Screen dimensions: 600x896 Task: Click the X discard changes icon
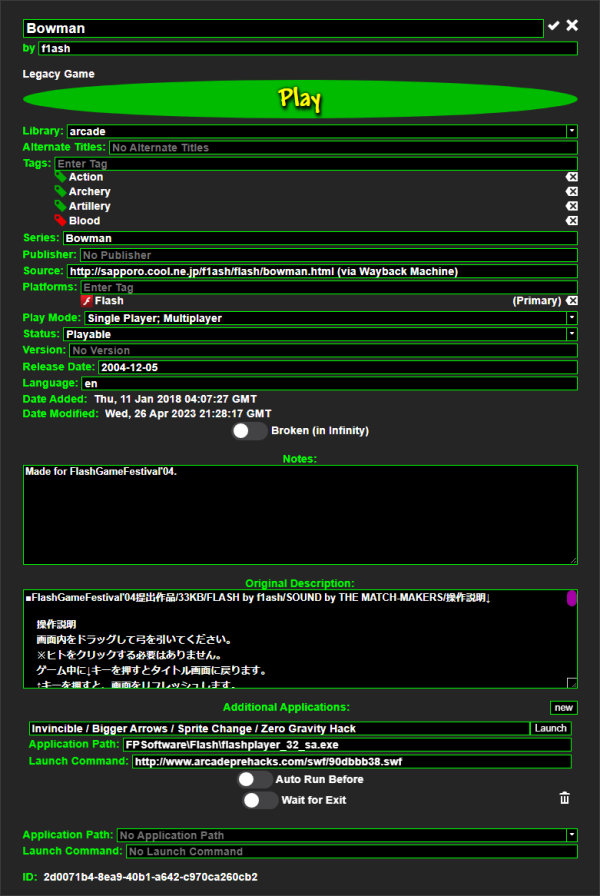point(572,26)
